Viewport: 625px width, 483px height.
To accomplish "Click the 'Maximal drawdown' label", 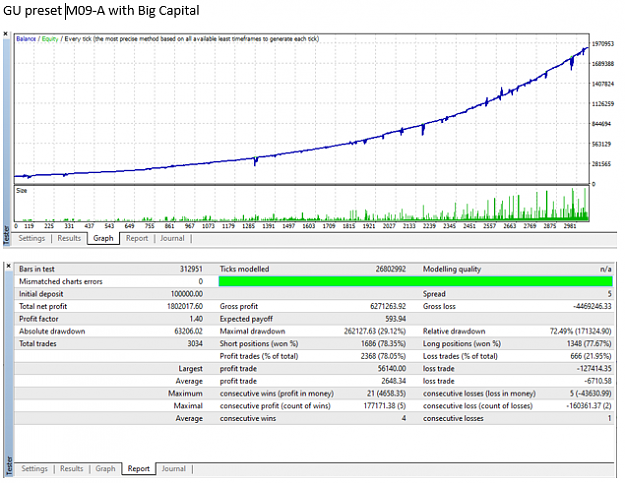I will (x=252, y=331).
